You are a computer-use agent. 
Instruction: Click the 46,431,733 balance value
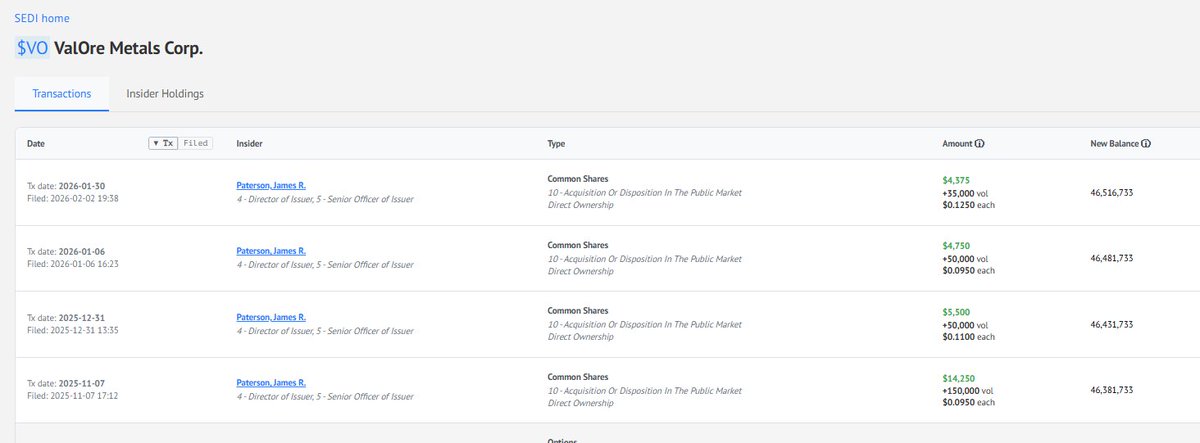tap(1111, 324)
